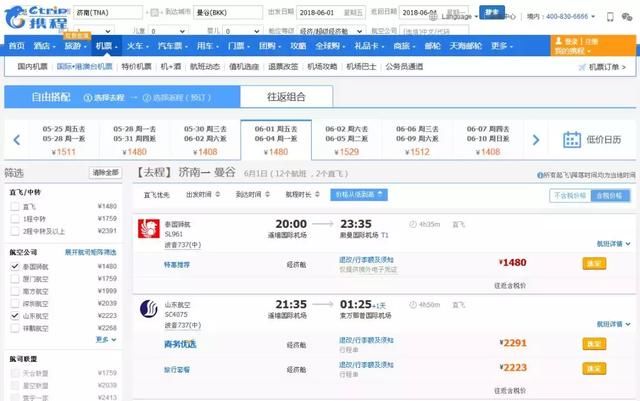Book the ¥2291 商务优选 fare
This screenshot has width=640, height=401.
pyautogui.click(x=594, y=344)
